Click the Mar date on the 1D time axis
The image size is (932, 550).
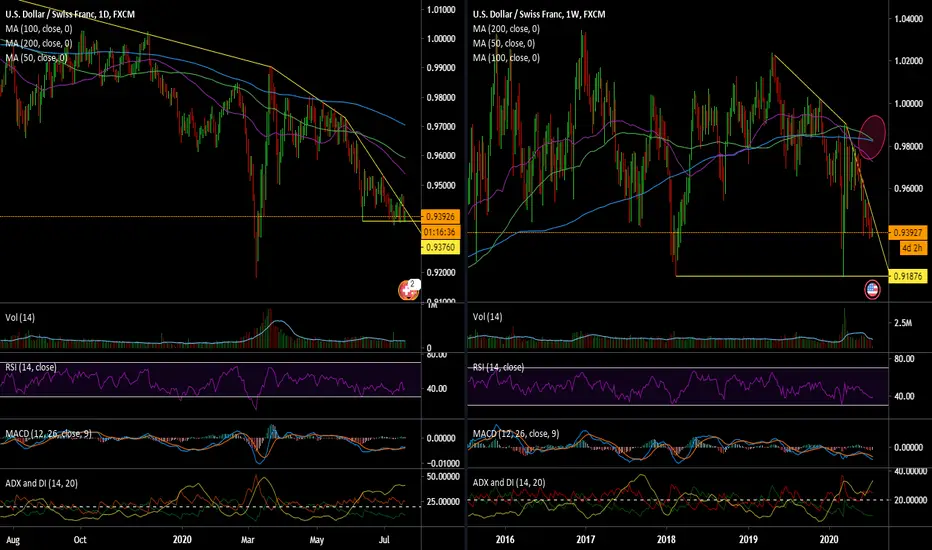pyautogui.click(x=247, y=540)
